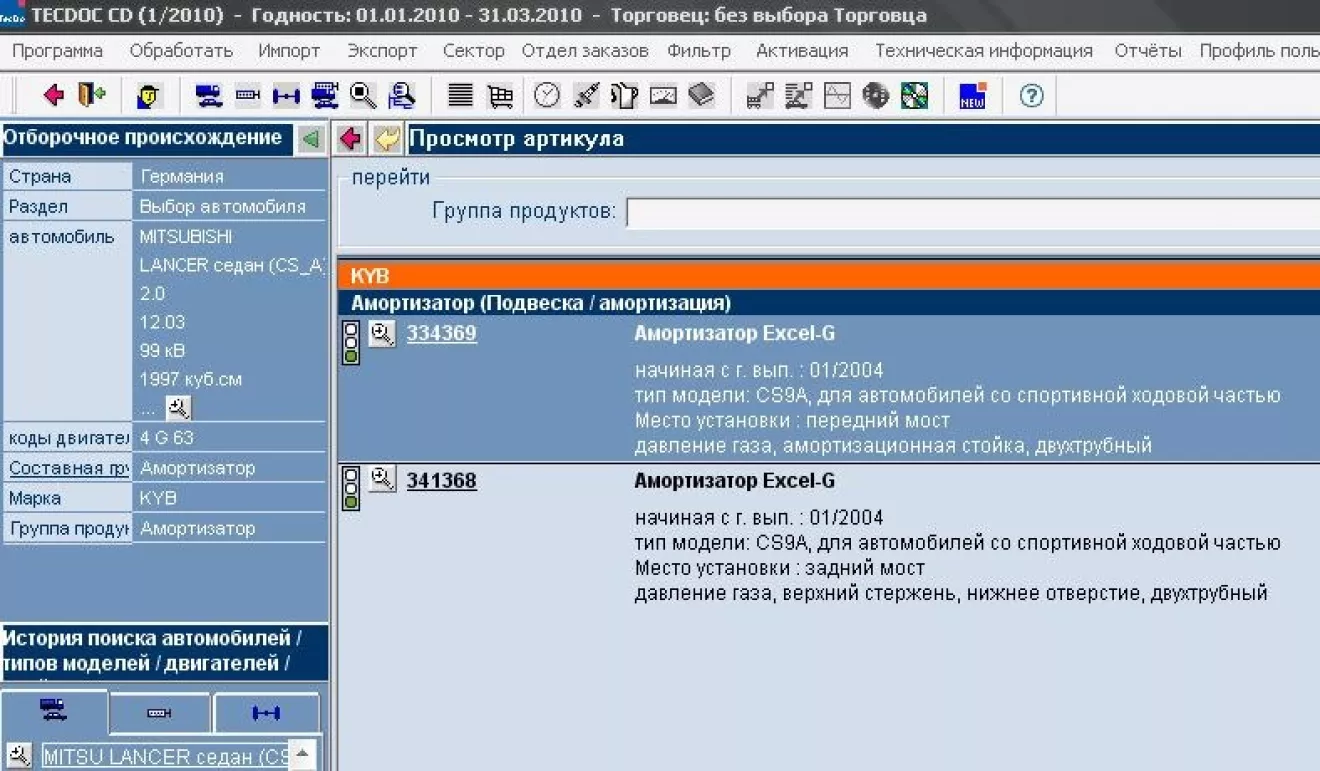Click the exit door icon in the toolbar
This screenshot has width=1320, height=771.
point(92,95)
